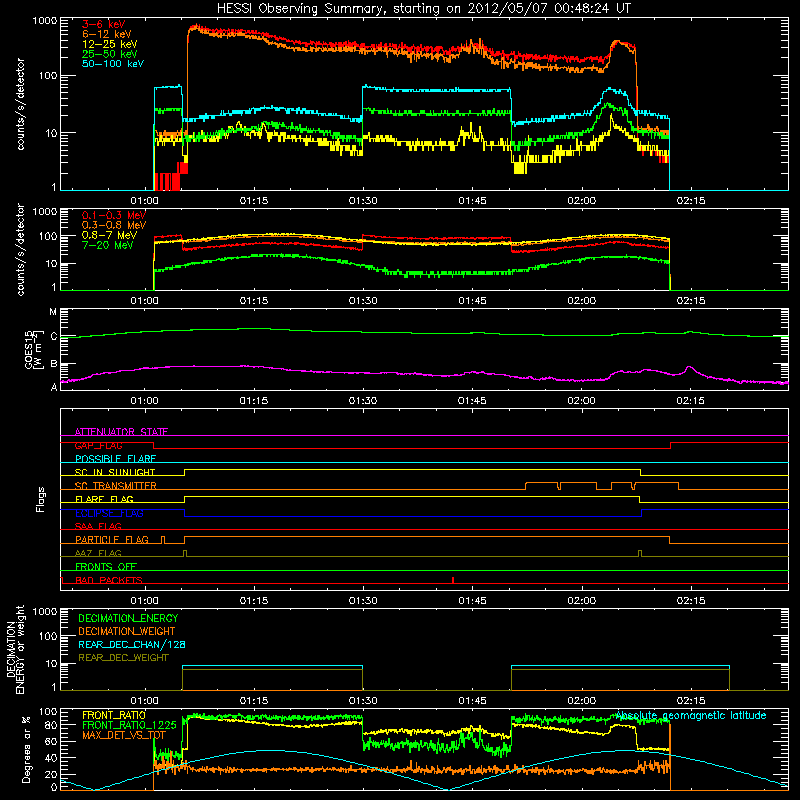
Task: Click the REAR_DEC_CHAN/128 legend entry
Action: point(132,644)
